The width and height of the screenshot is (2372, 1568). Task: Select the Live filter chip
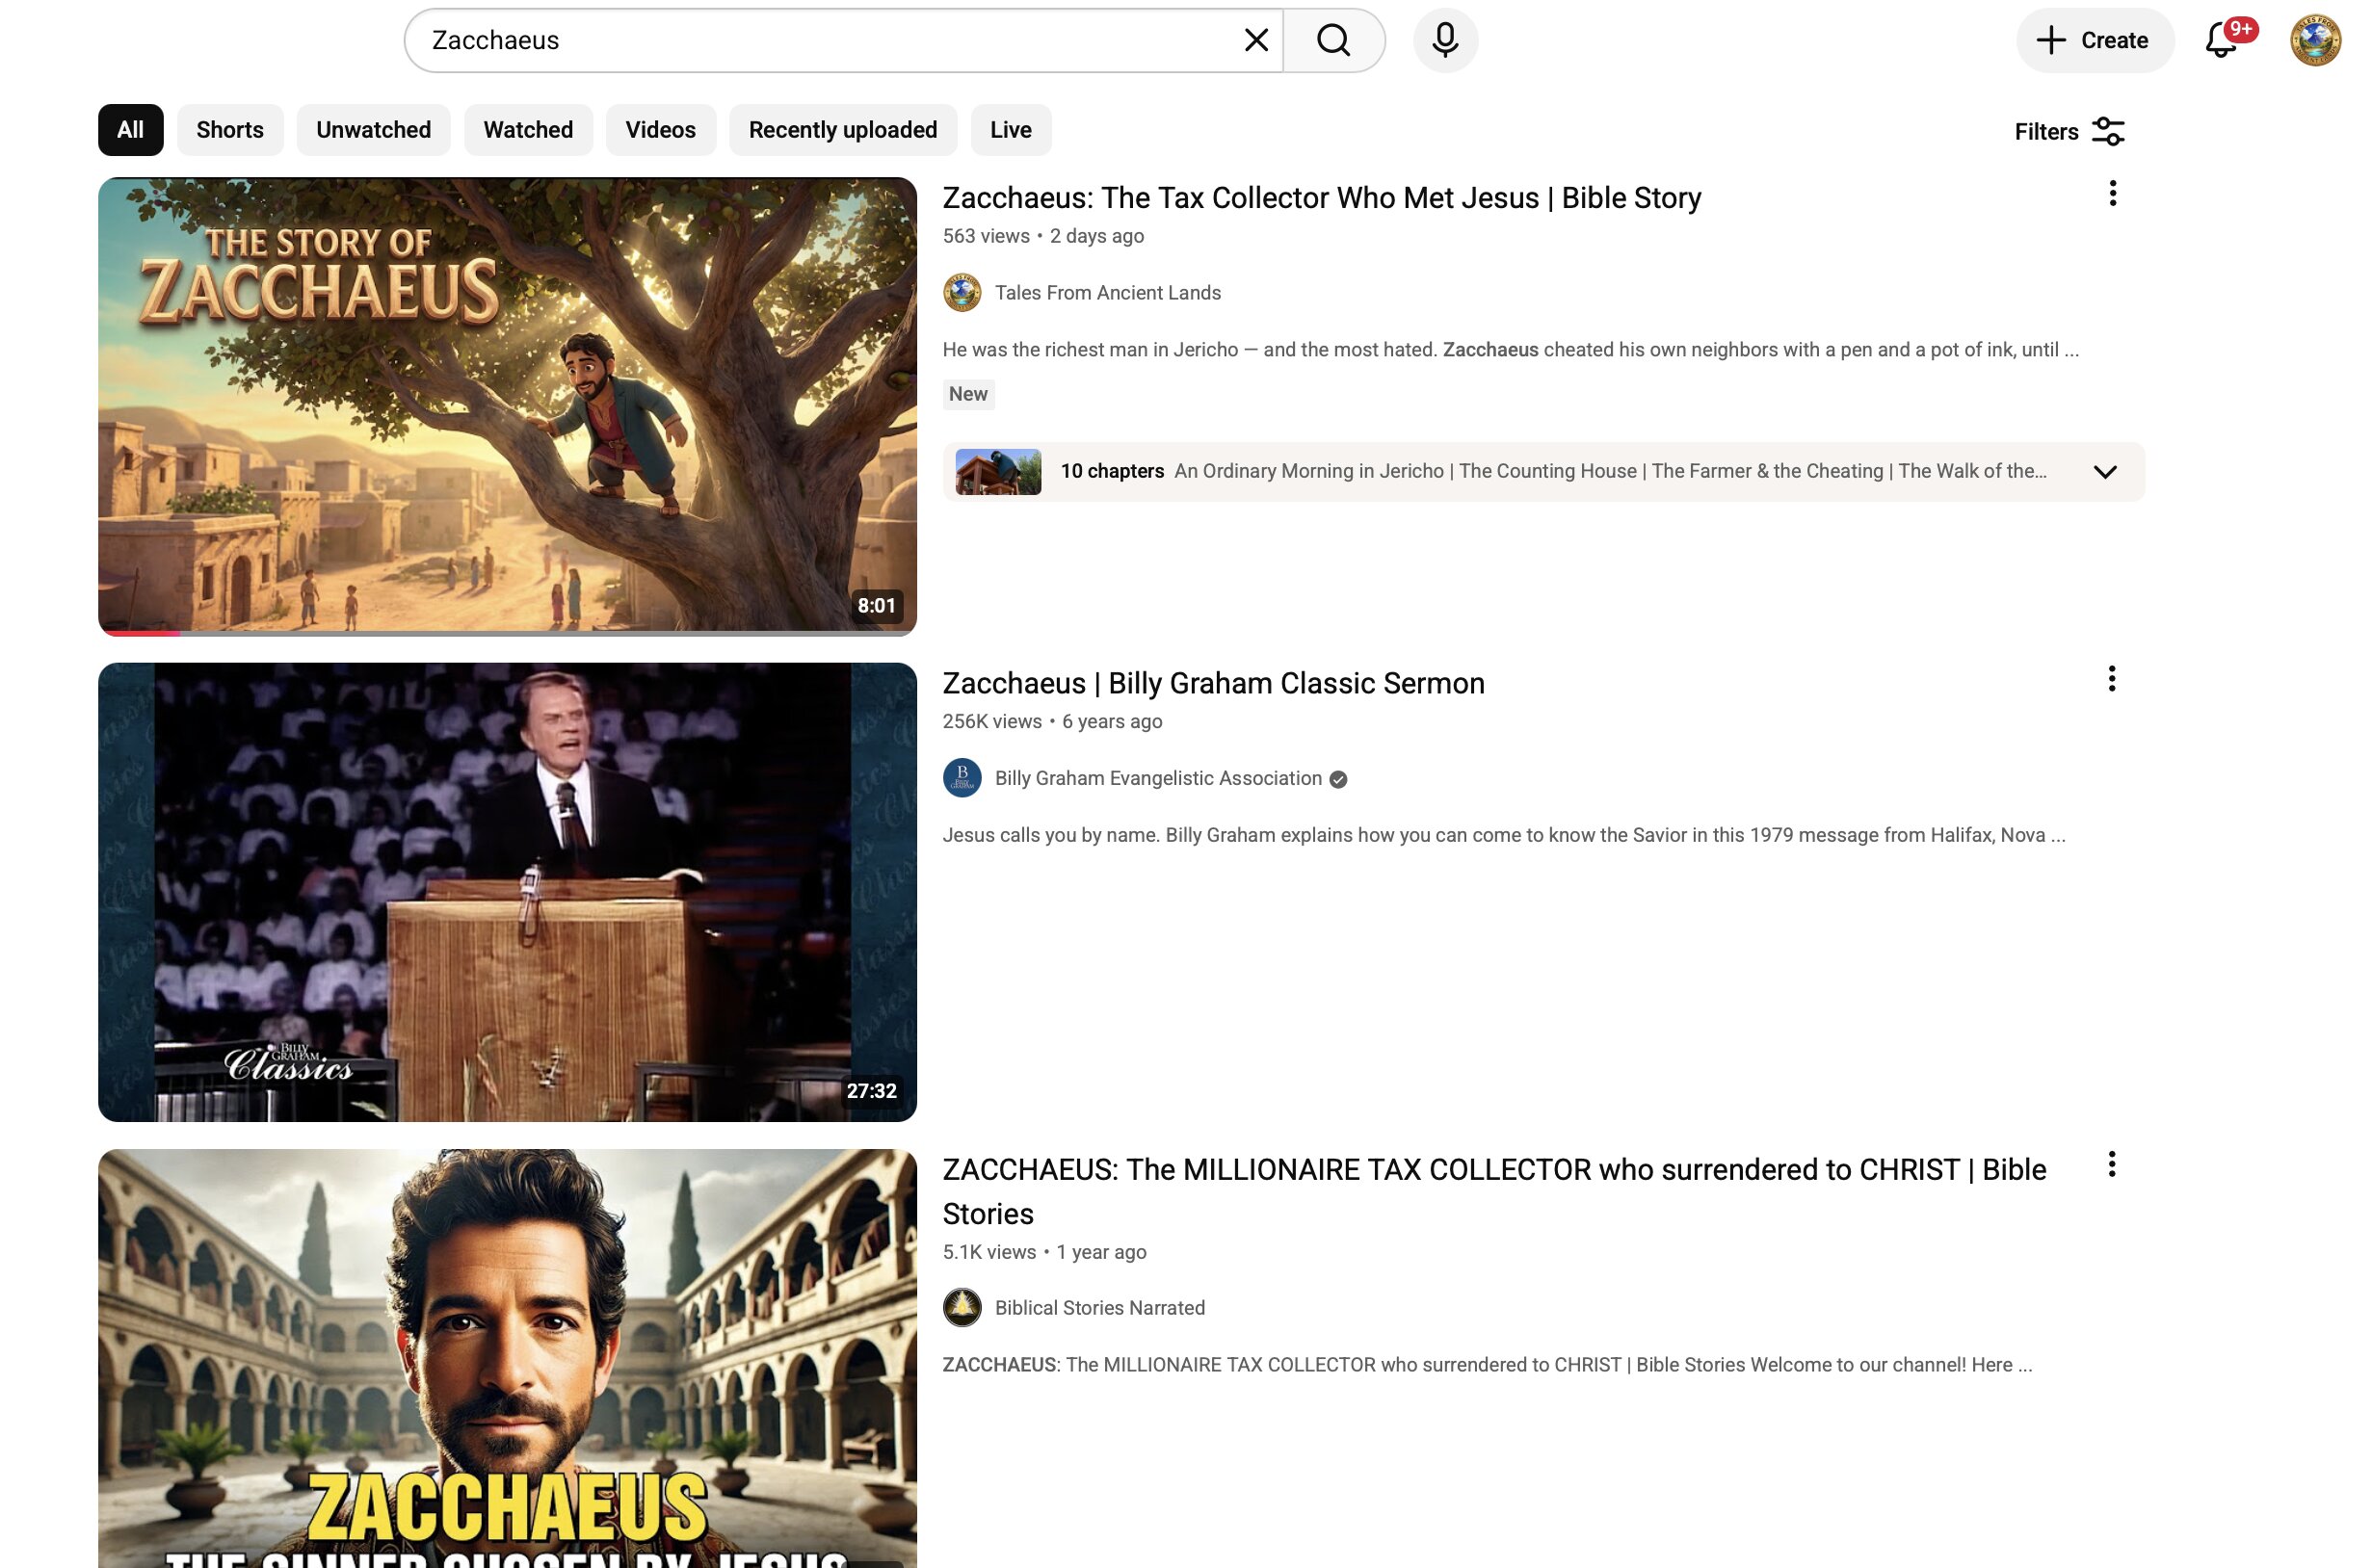[1011, 130]
